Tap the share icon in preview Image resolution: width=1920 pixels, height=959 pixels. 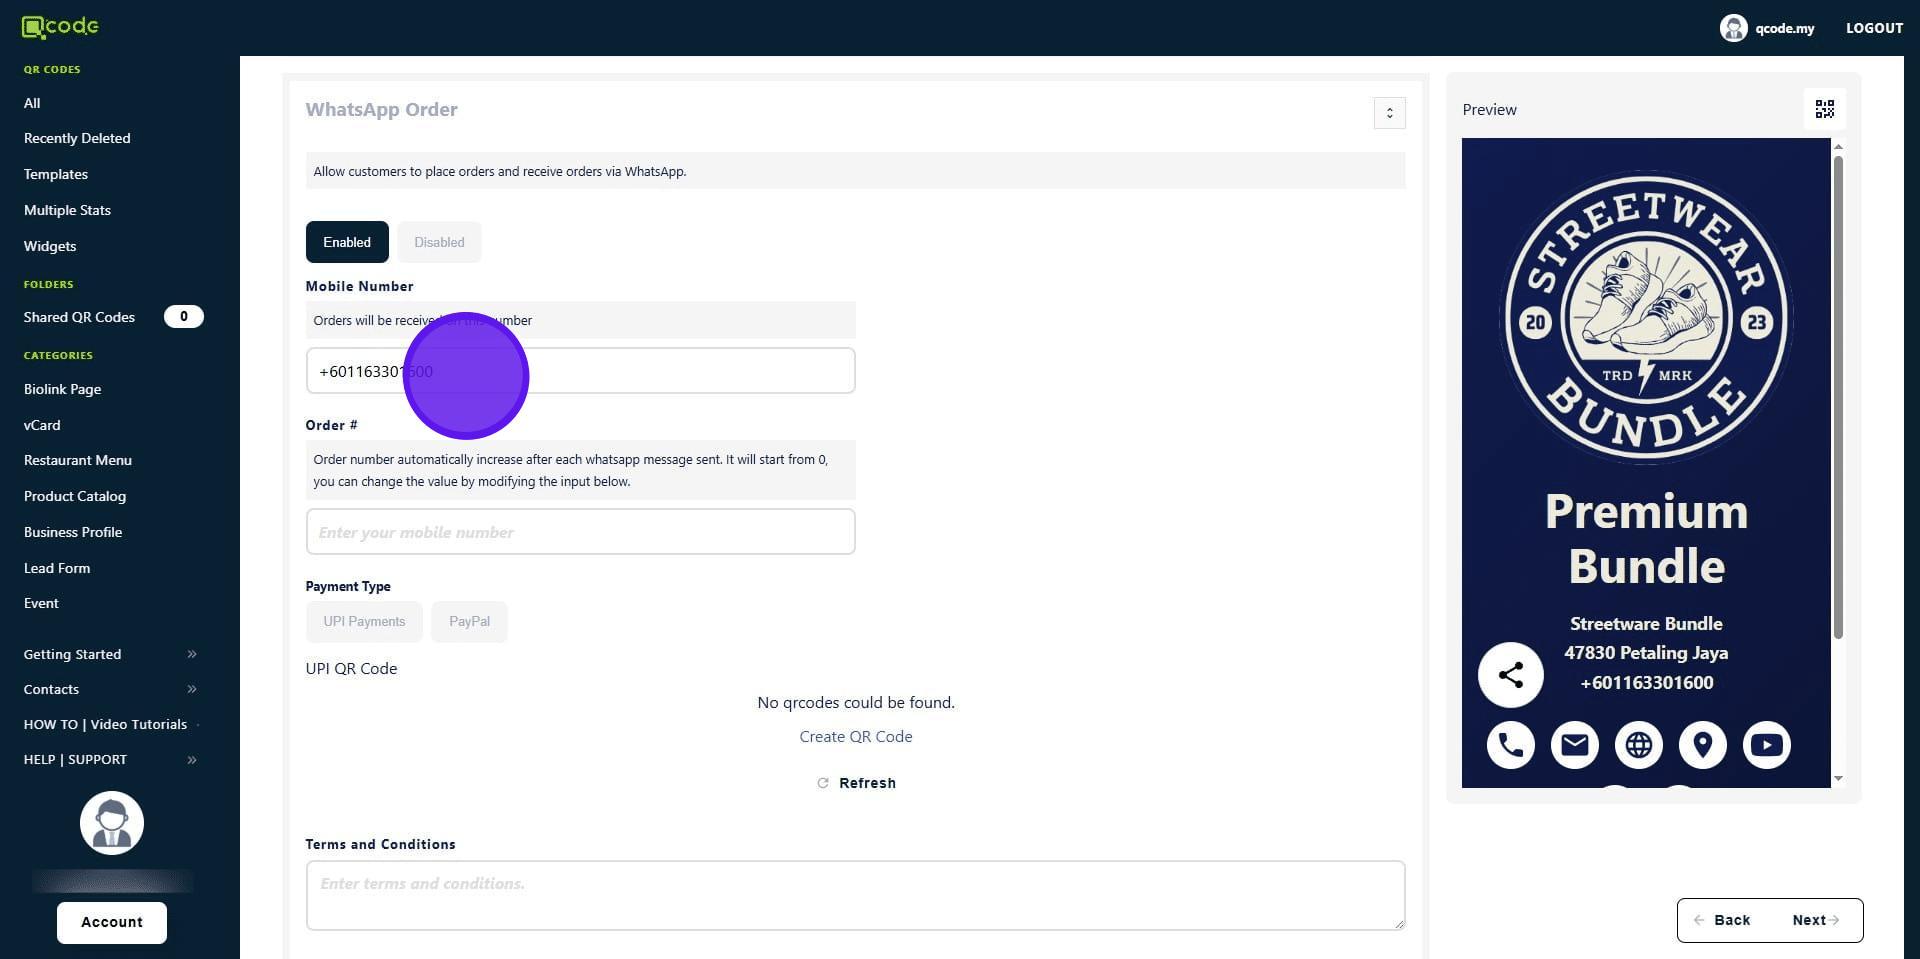pos(1510,675)
